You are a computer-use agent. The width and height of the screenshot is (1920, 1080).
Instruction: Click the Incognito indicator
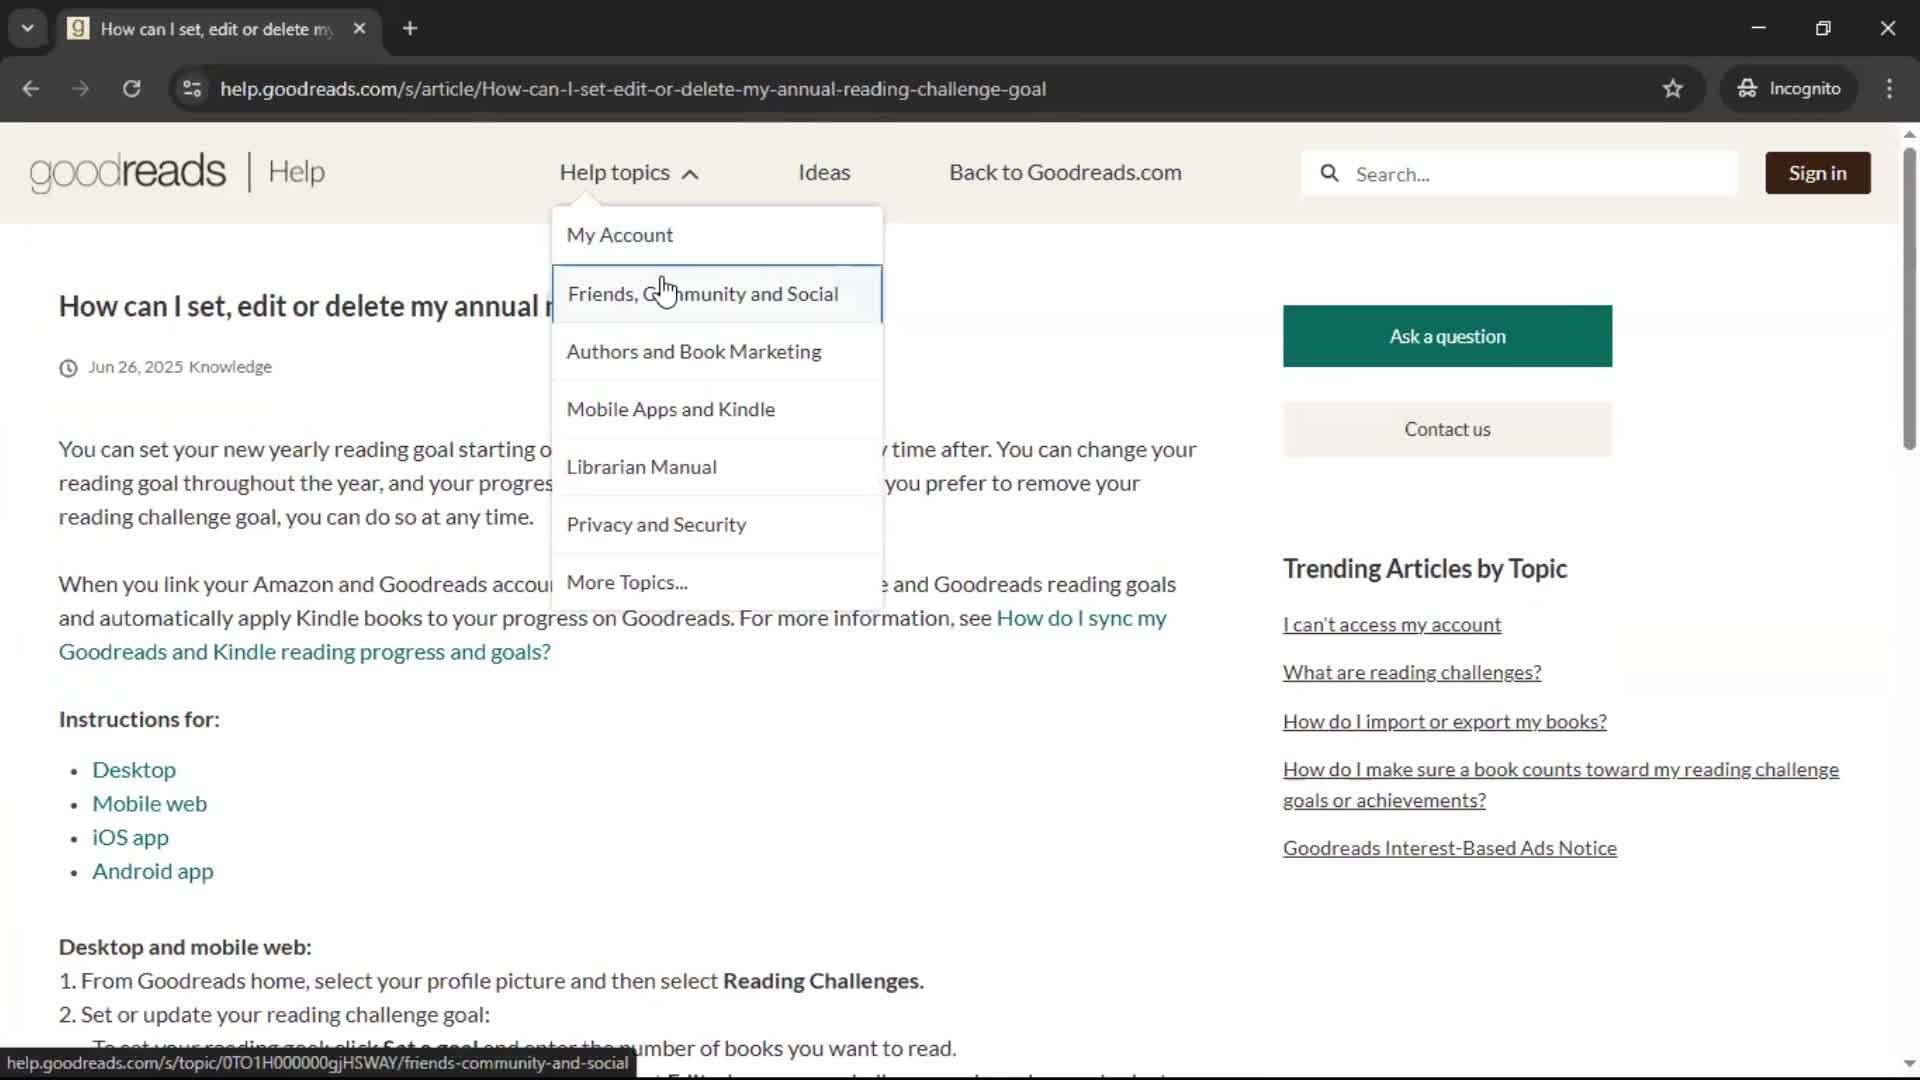pos(1789,89)
